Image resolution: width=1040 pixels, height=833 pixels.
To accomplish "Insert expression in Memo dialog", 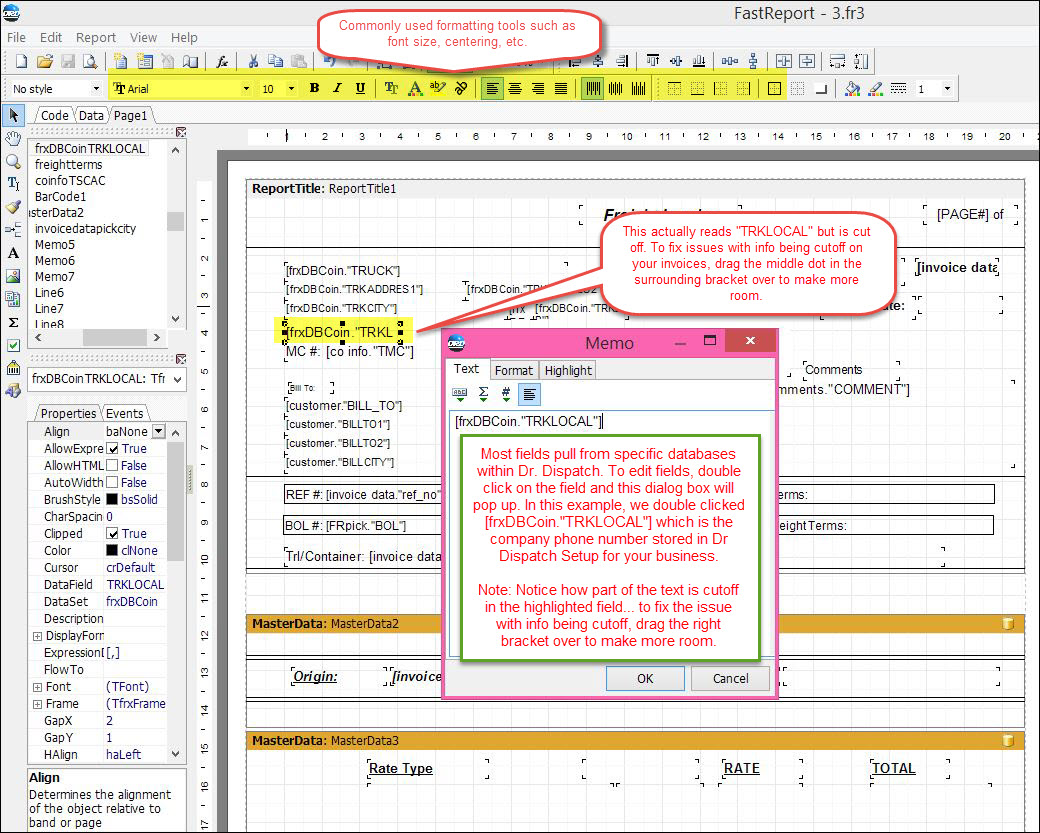I will [x=460, y=395].
